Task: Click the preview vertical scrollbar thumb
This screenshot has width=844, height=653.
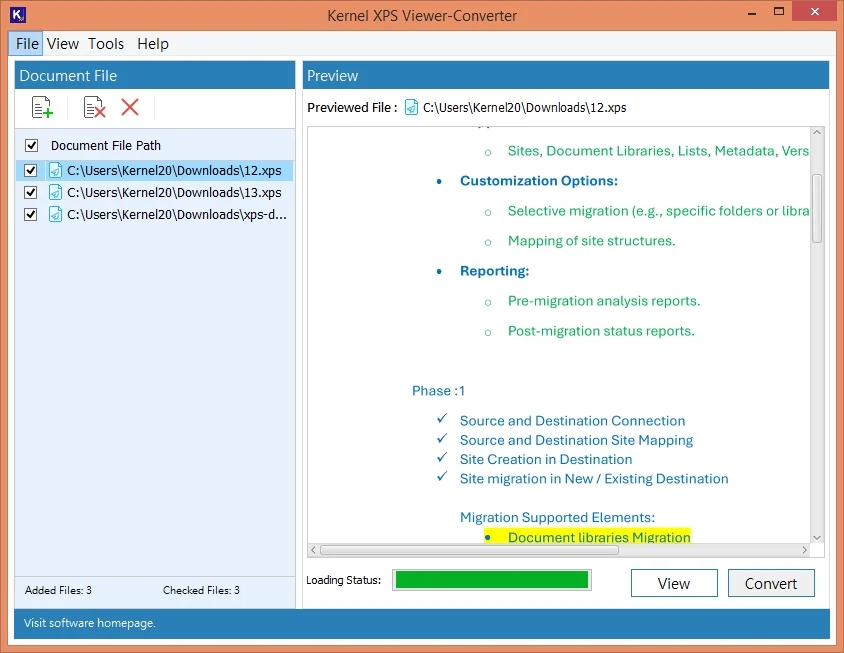Action: (x=817, y=208)
